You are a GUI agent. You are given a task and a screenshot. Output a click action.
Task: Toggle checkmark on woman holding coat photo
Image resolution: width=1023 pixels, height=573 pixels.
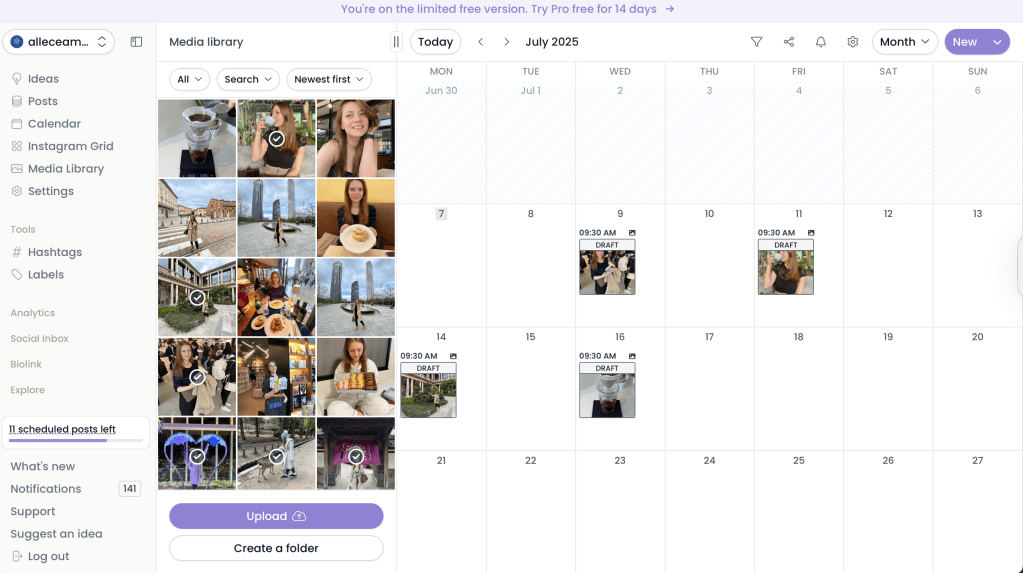pyautogui.click(x=197, y=377)
